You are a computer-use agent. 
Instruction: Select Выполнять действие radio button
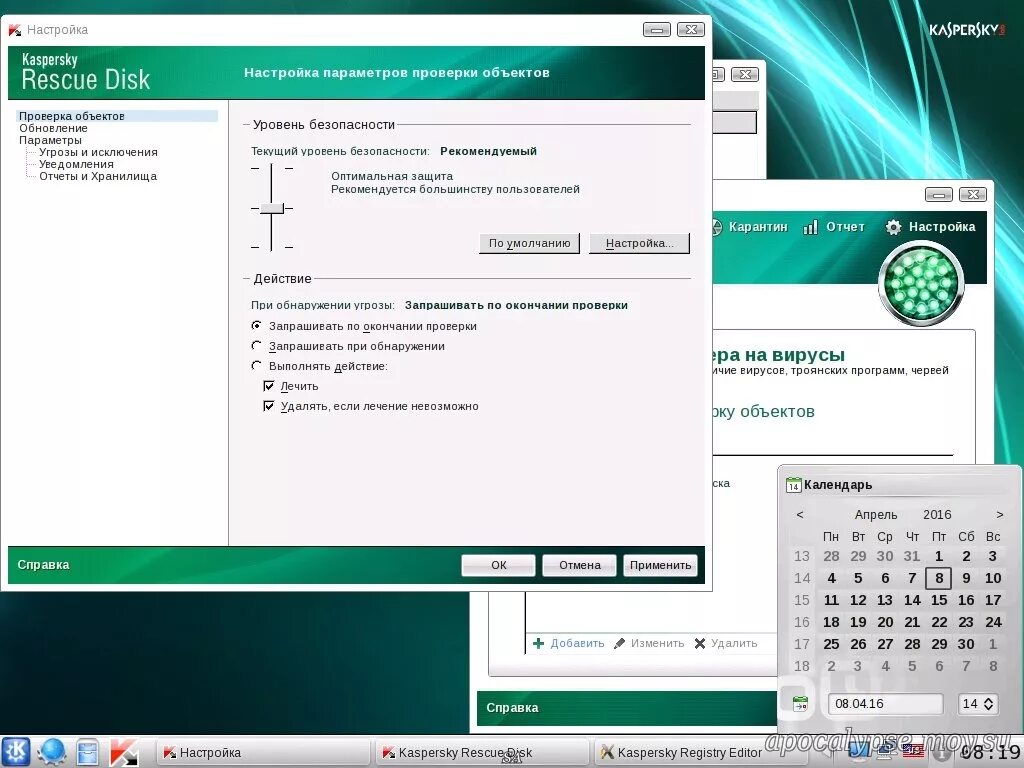(257, 366)
